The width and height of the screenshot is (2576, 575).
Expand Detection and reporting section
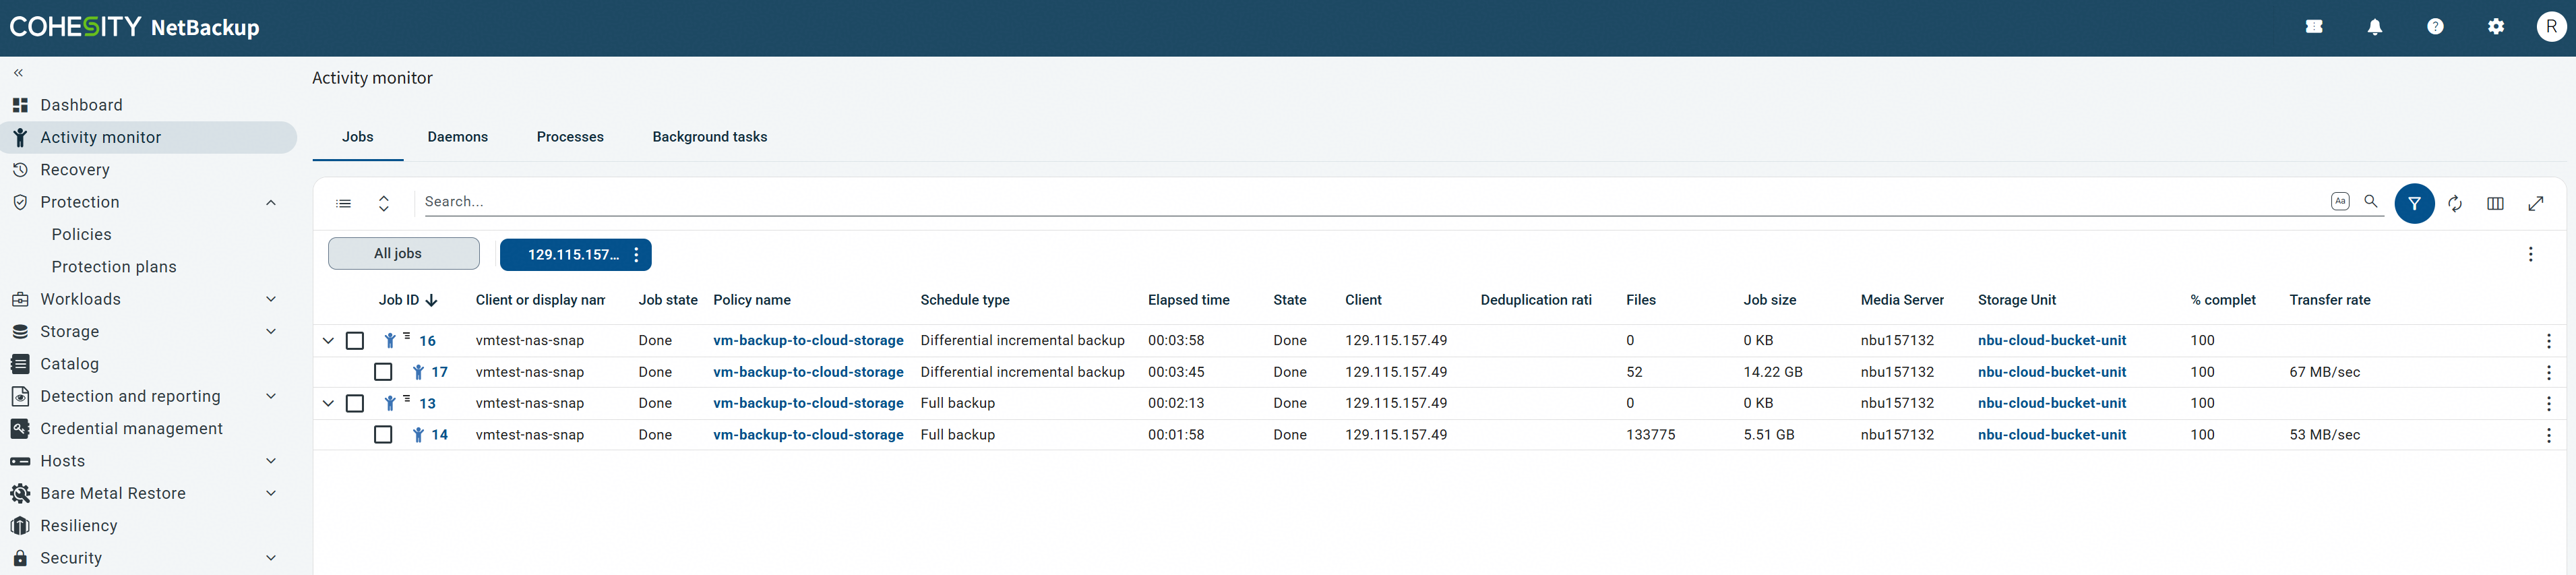271,396
